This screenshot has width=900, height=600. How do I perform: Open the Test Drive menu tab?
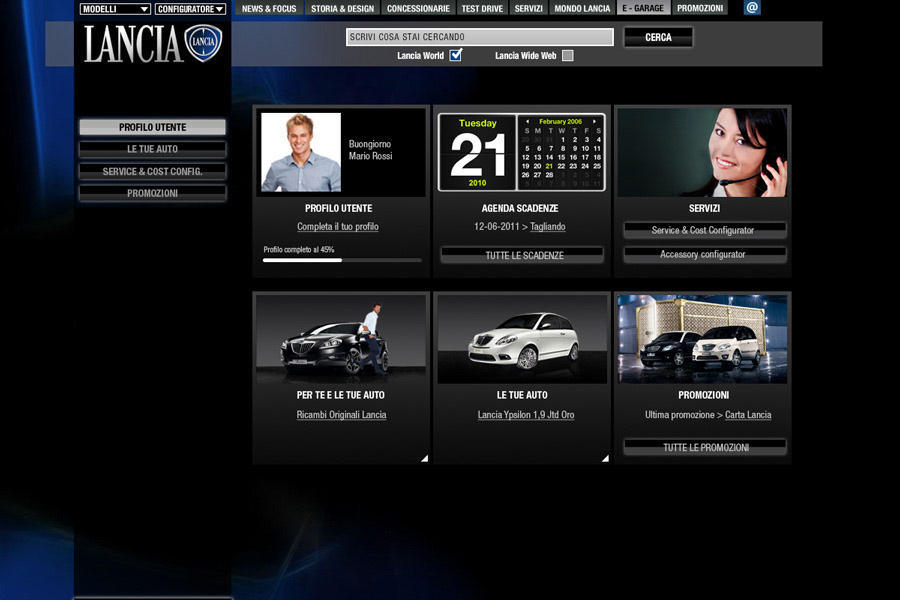pos(482,9)
